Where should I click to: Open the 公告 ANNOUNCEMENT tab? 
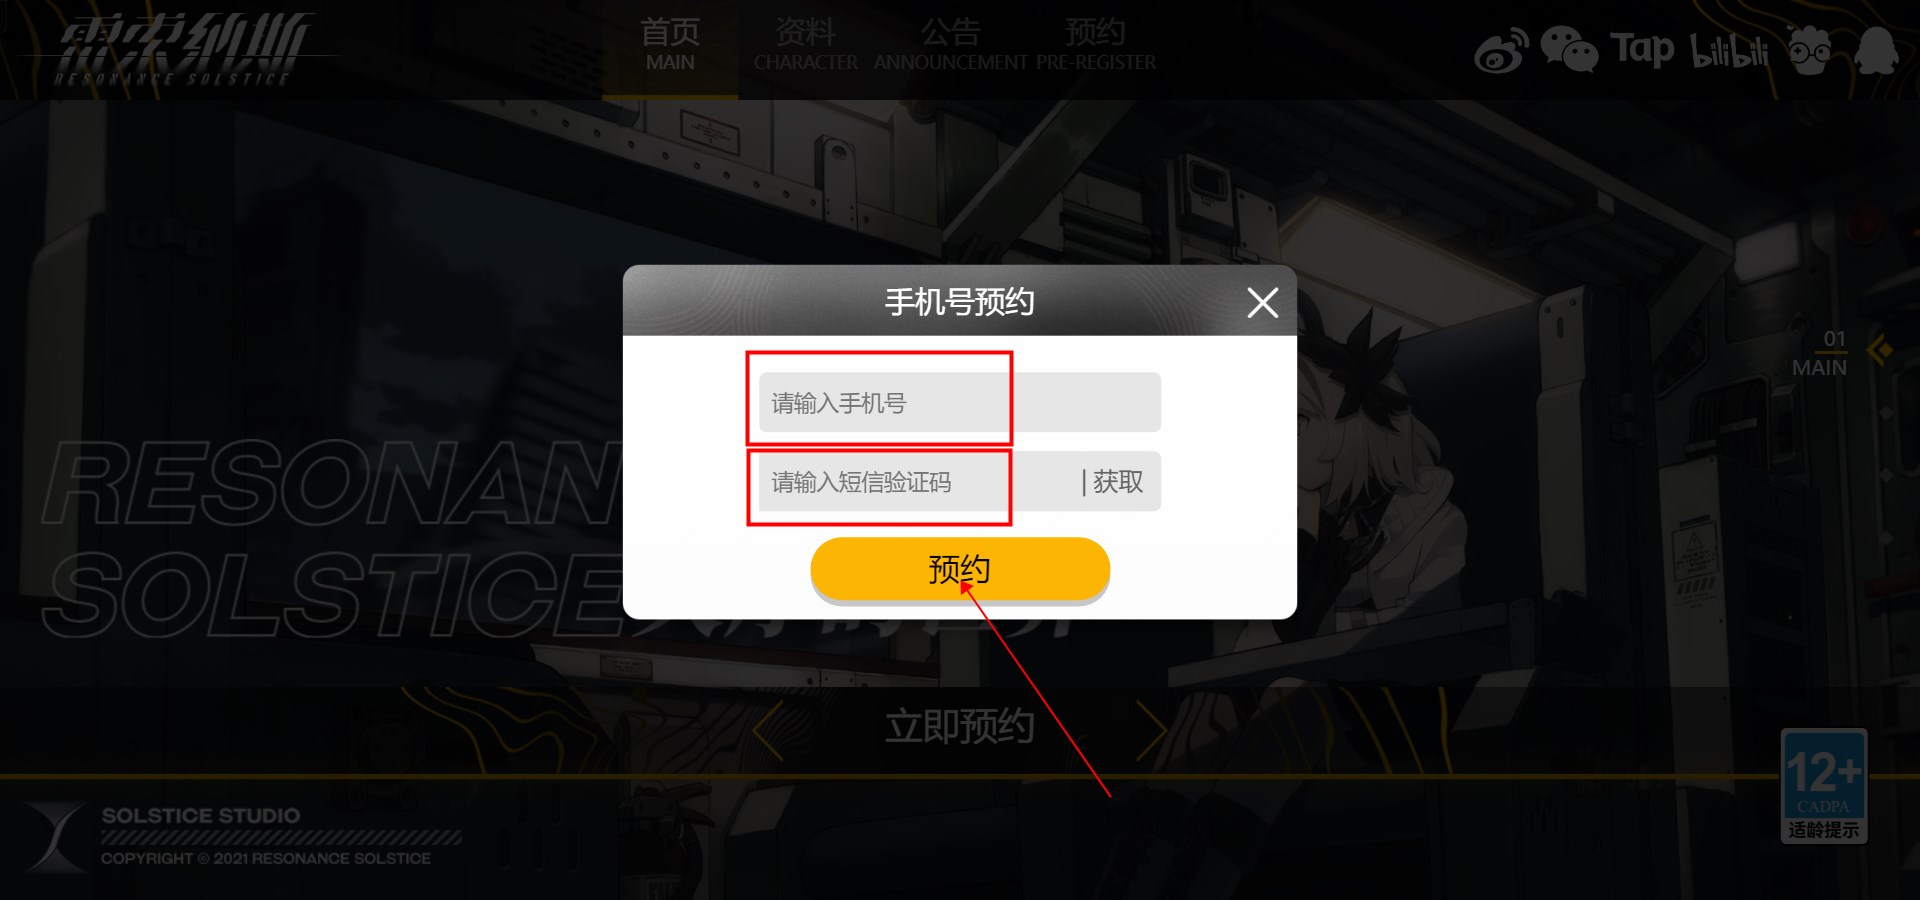pyautogui.click(x=950, y=47)
